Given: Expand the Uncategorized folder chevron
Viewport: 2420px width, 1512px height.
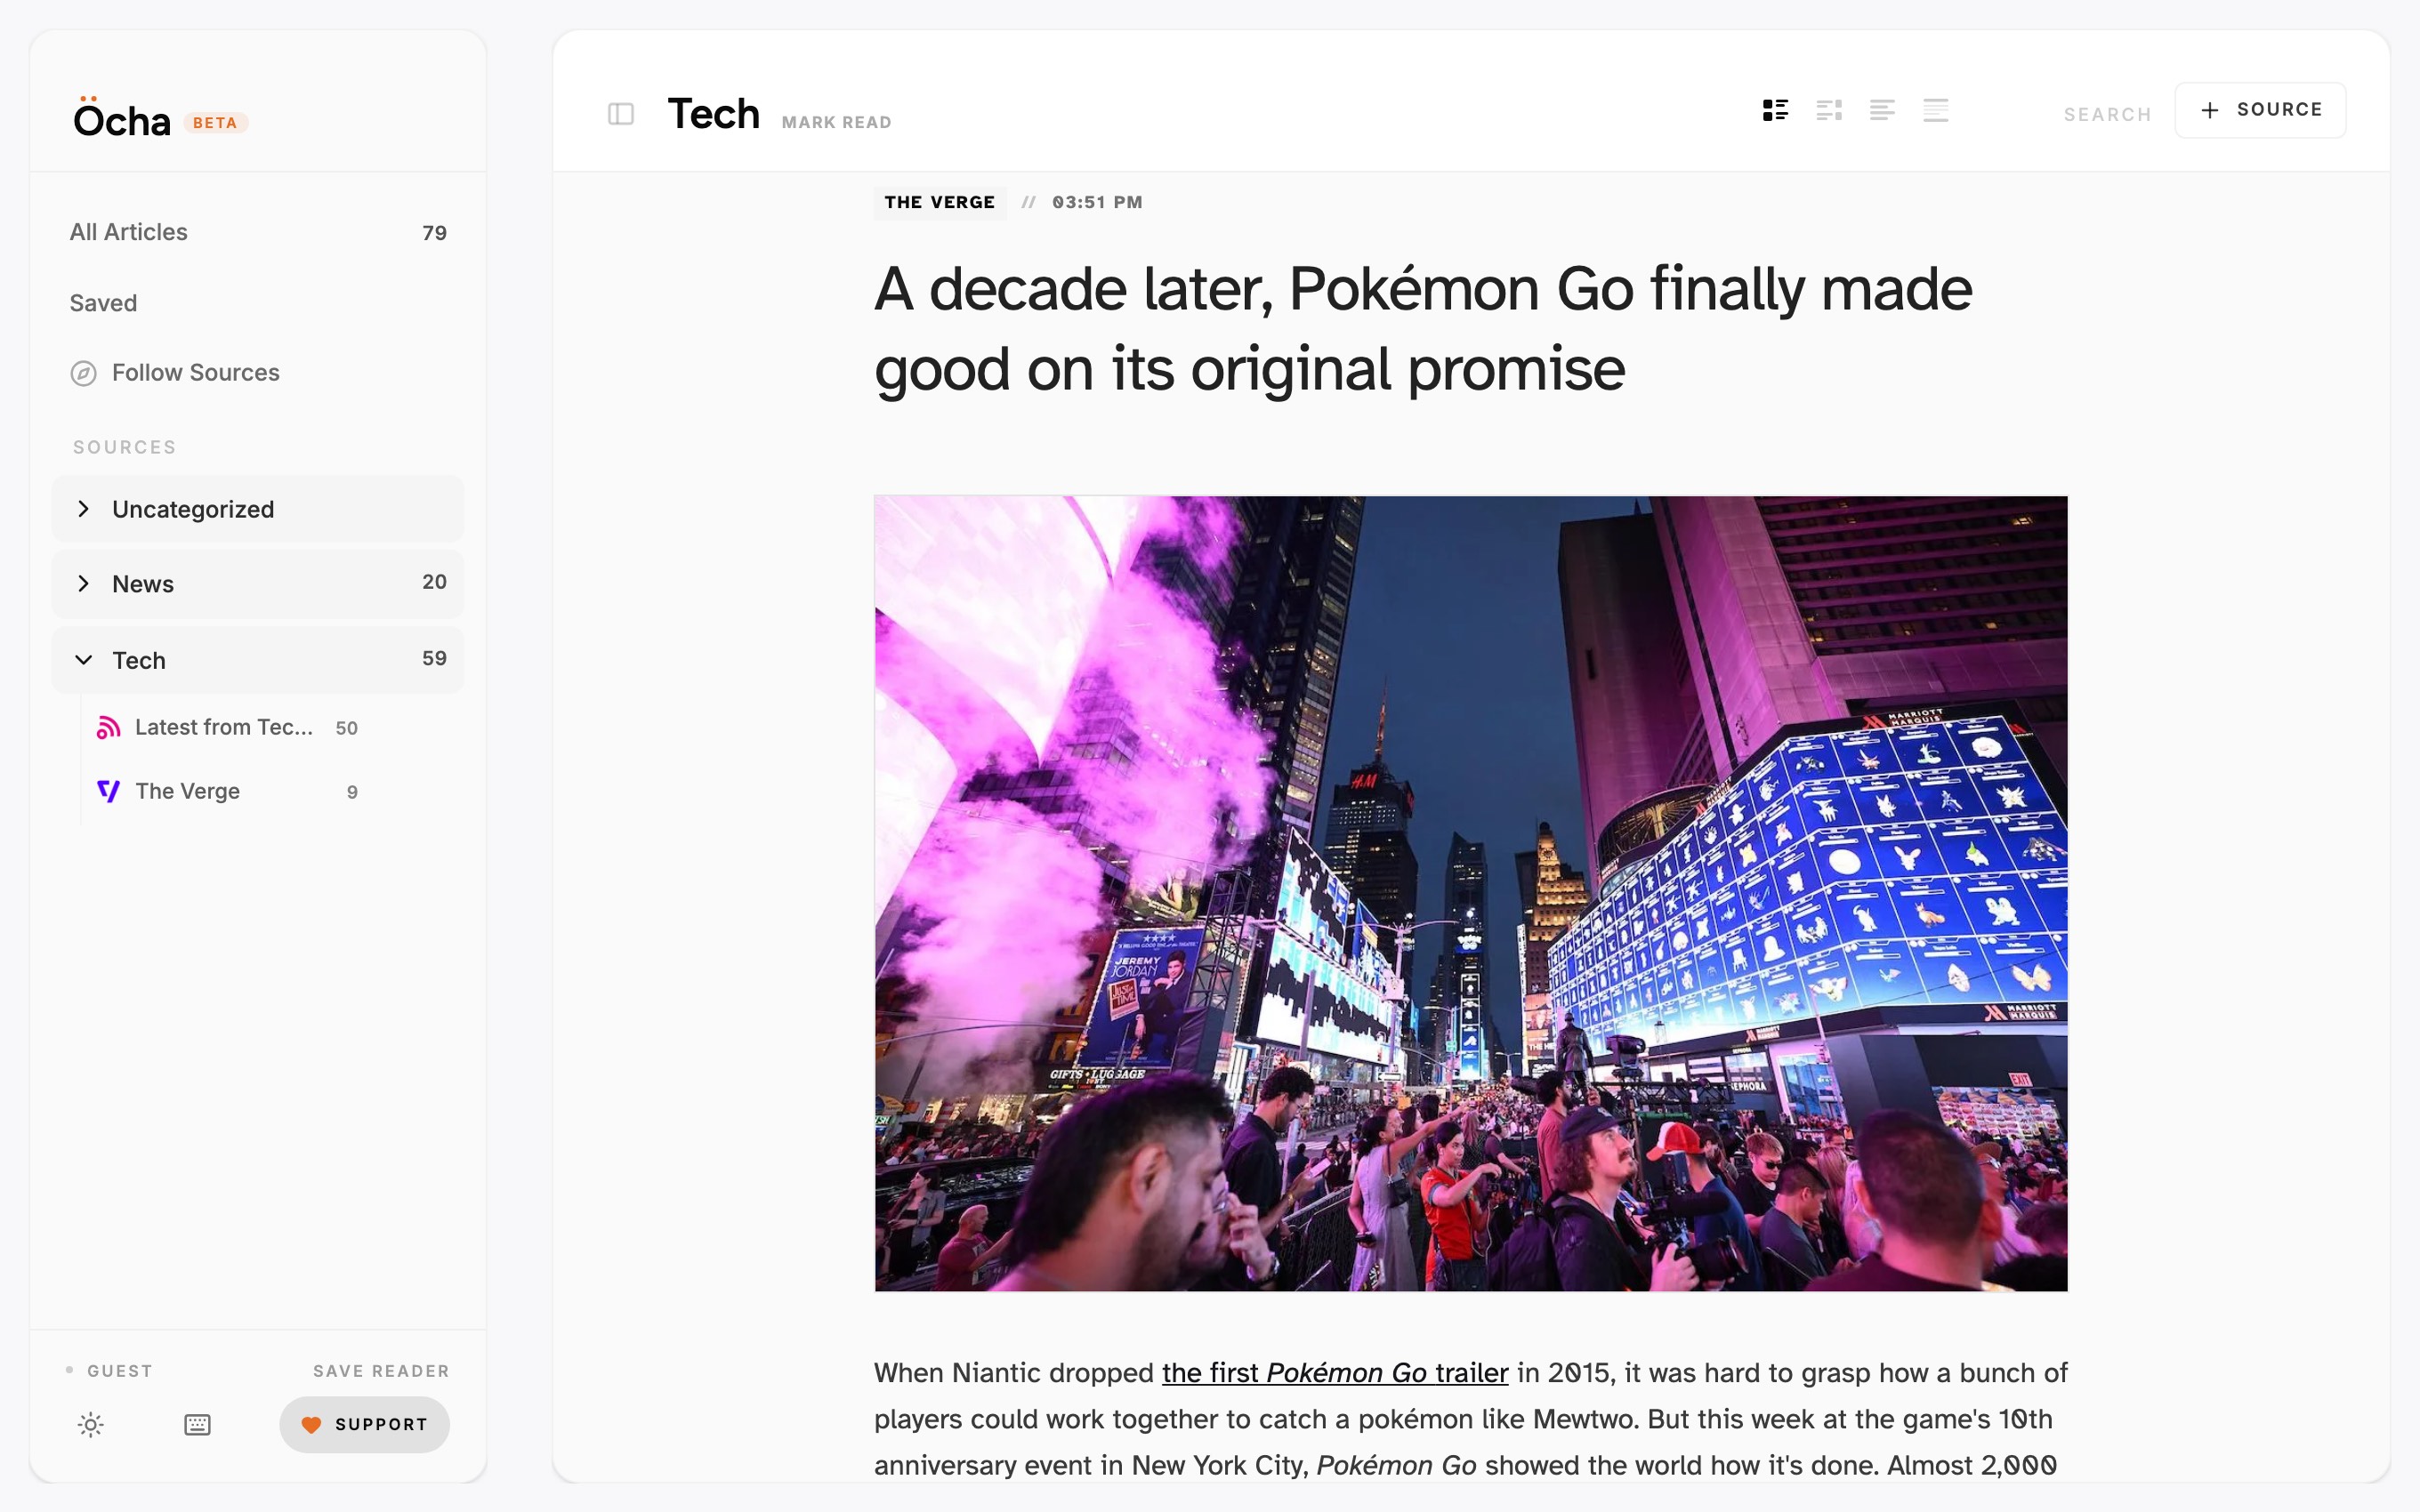Looking at the screenshot, I should (84, 509).
